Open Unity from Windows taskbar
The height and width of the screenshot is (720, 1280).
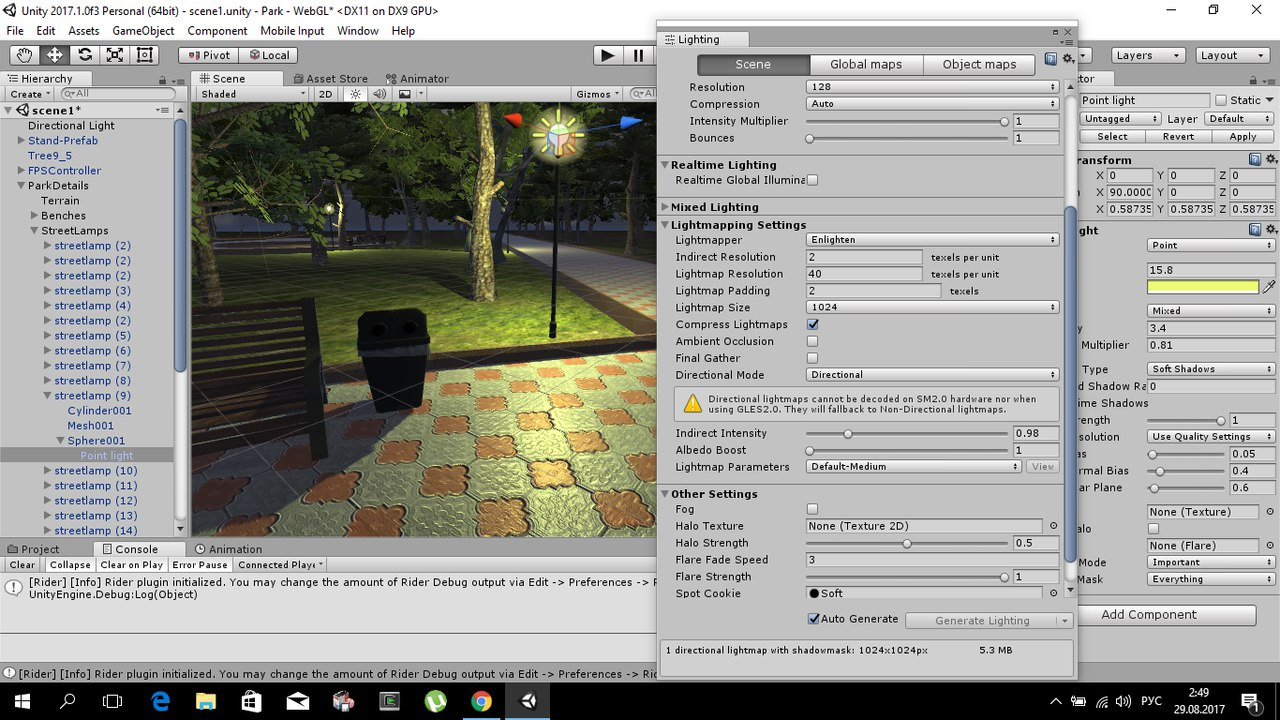coord(527,701)
